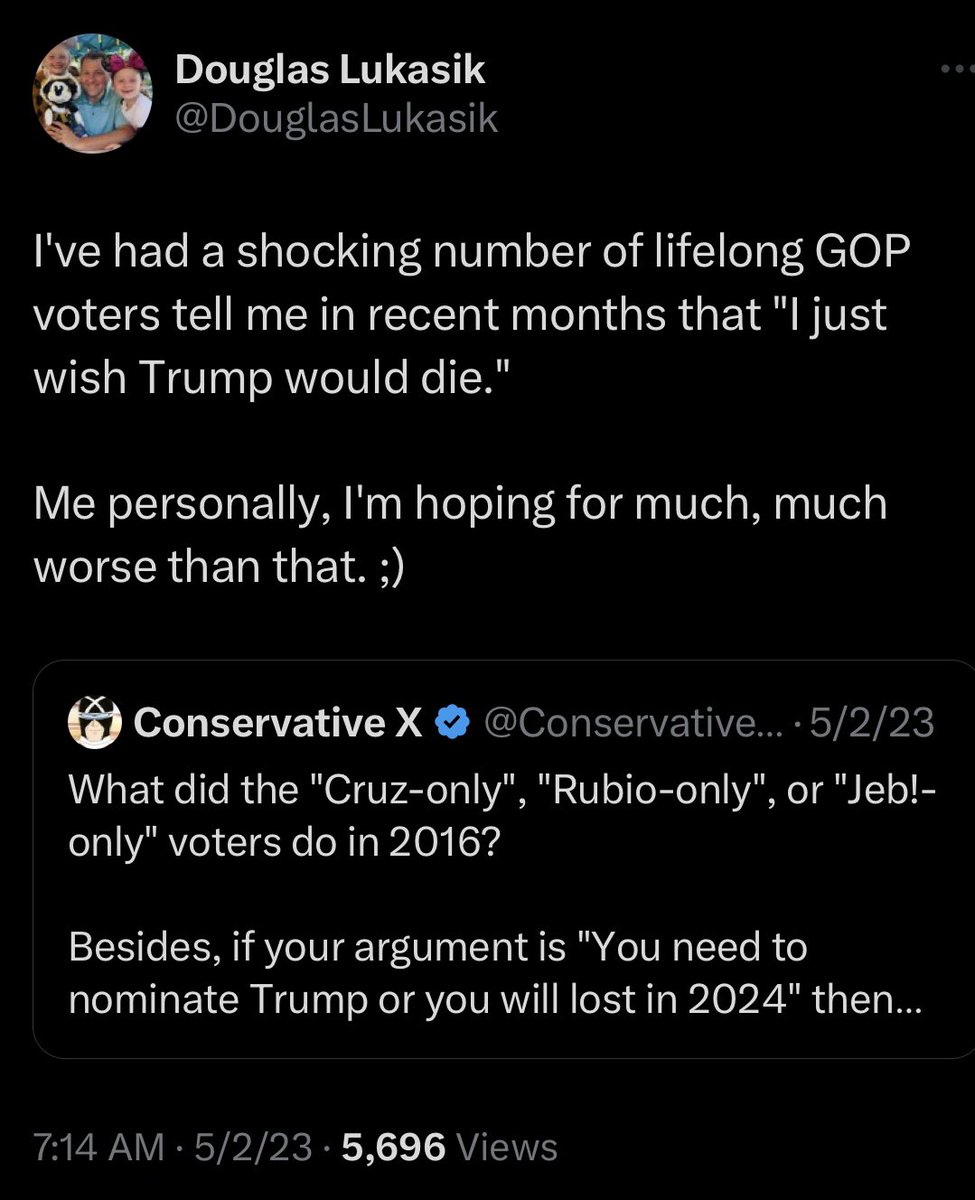Select the "Me personally" tweet paragraph

[x=460, y=533]
